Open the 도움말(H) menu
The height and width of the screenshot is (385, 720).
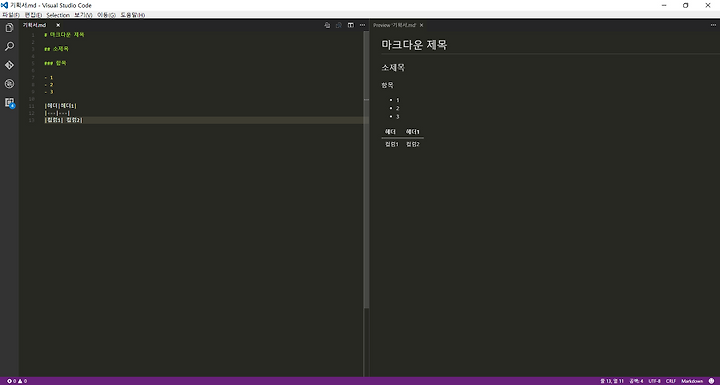pyautogui.click(x=133, y=15)
